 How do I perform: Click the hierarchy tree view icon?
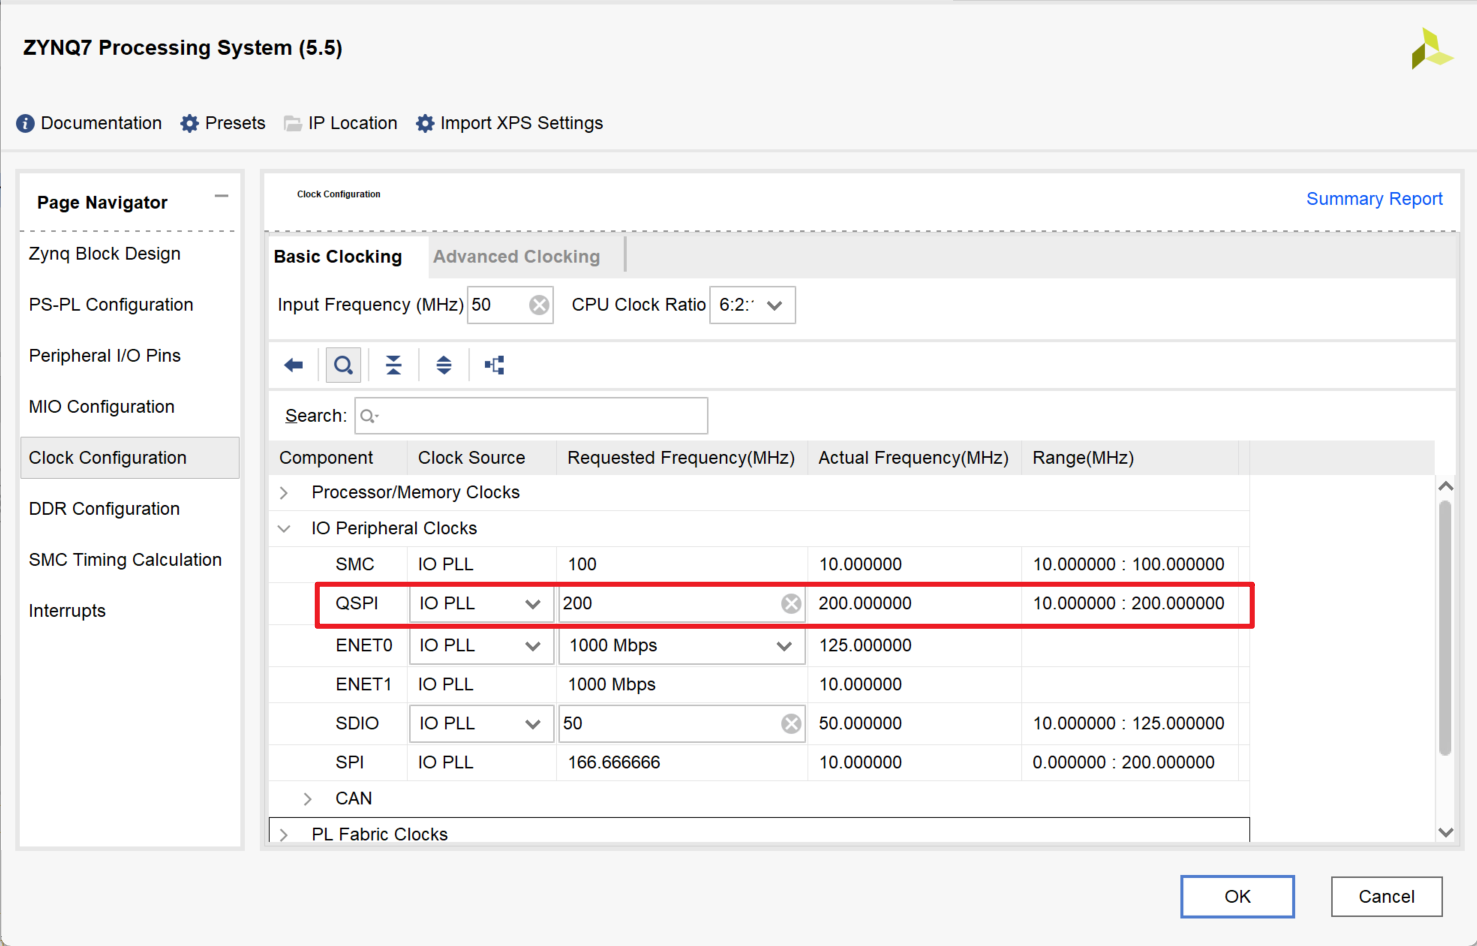pyautogui.click(x=494, y=365)
